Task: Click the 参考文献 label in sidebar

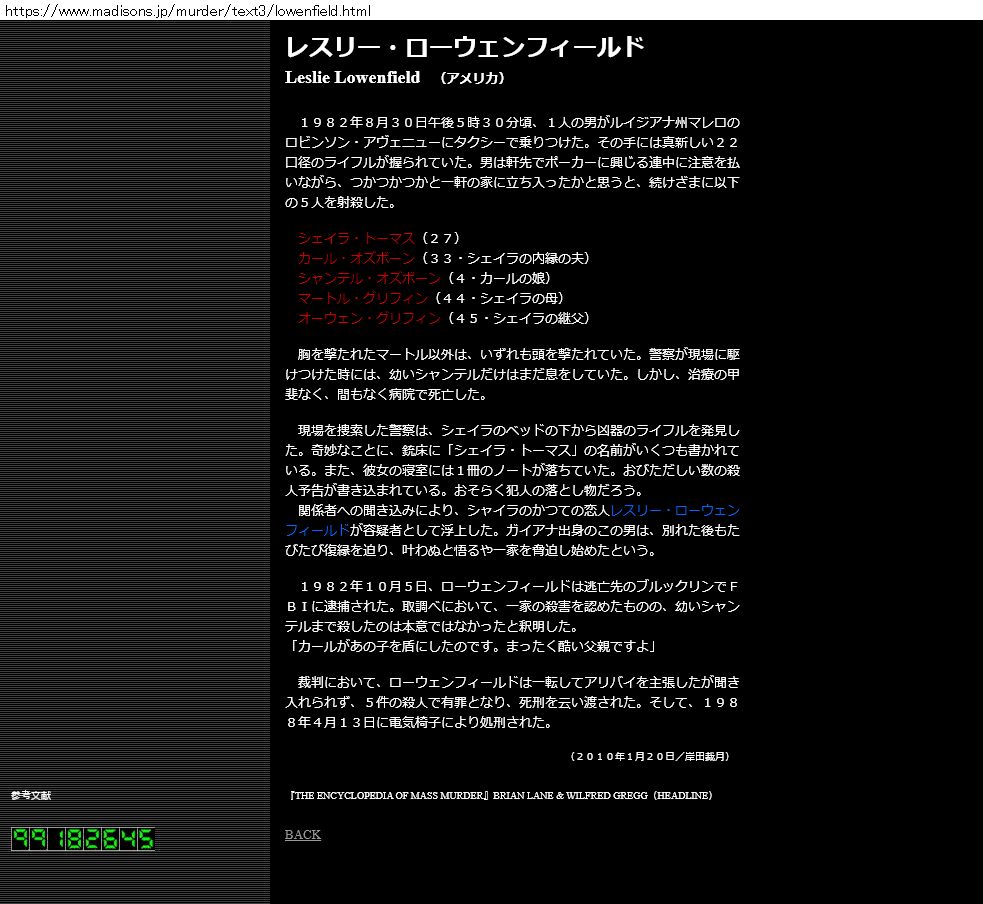Action: [31, 796]
